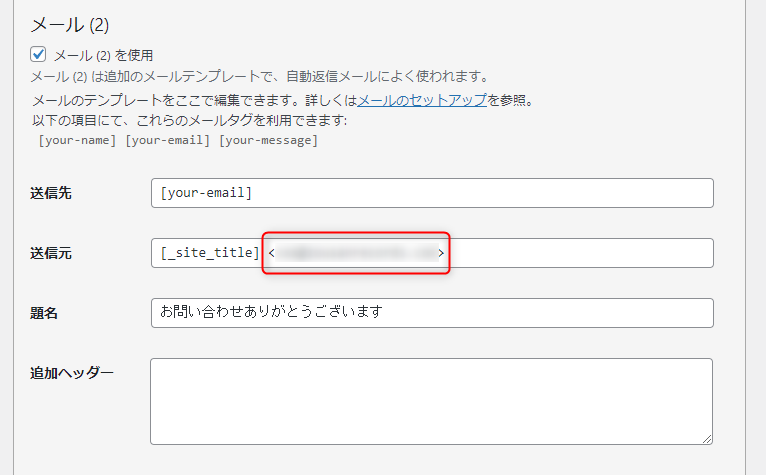The width and height of the screenshot is (766, 475).
Task: Click the メールタグを利用できます instruction line
Action: click(189, 120)
